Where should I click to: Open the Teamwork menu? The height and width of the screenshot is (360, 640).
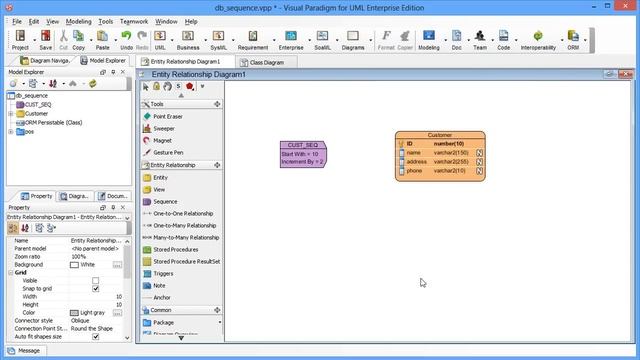(x=134, y=21)
